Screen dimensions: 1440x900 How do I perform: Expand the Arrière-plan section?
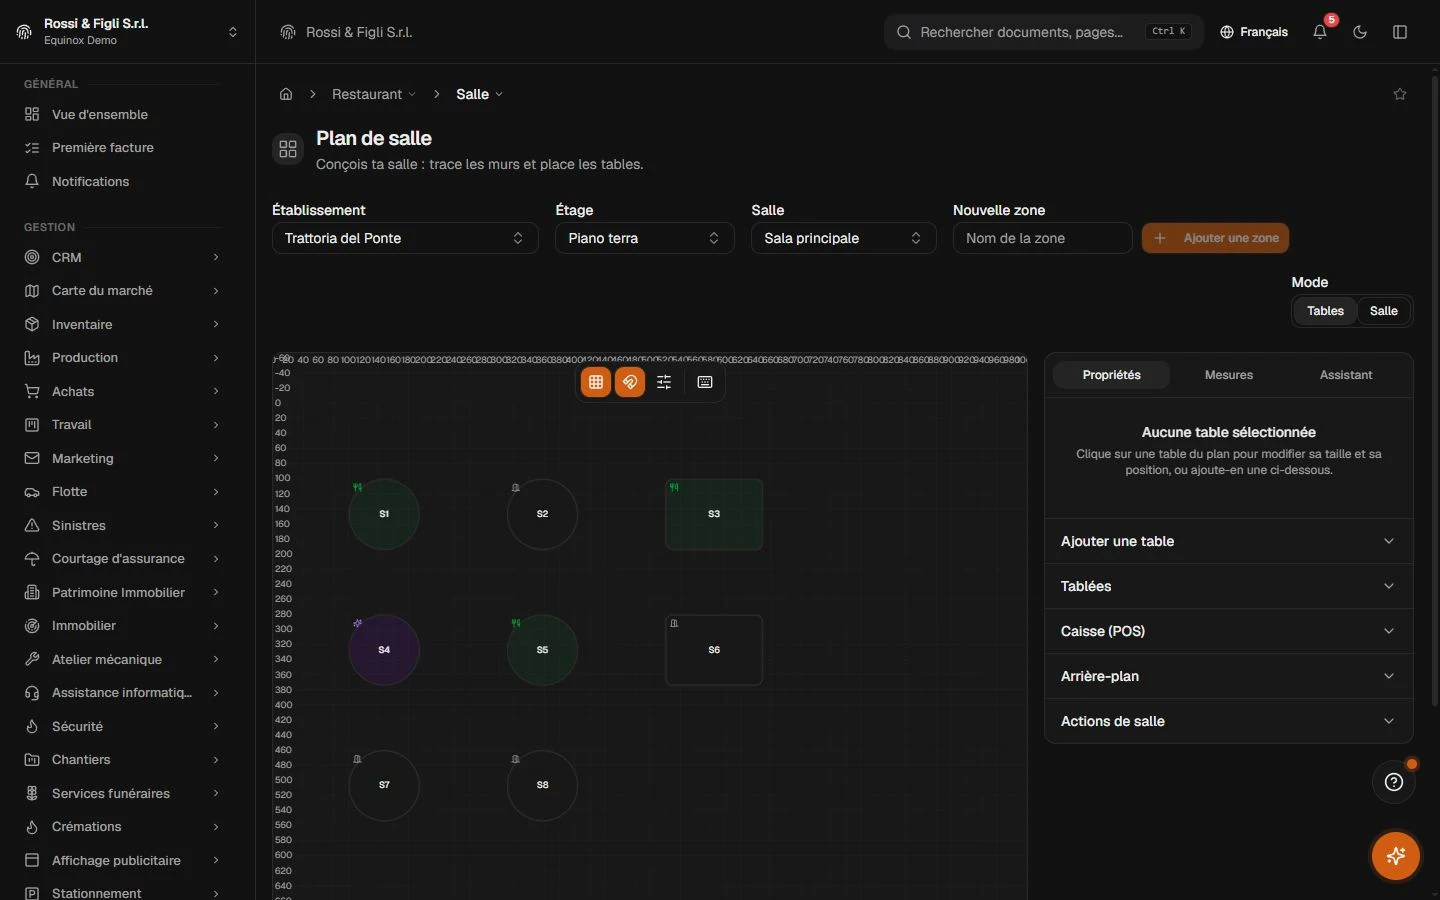1228,676
